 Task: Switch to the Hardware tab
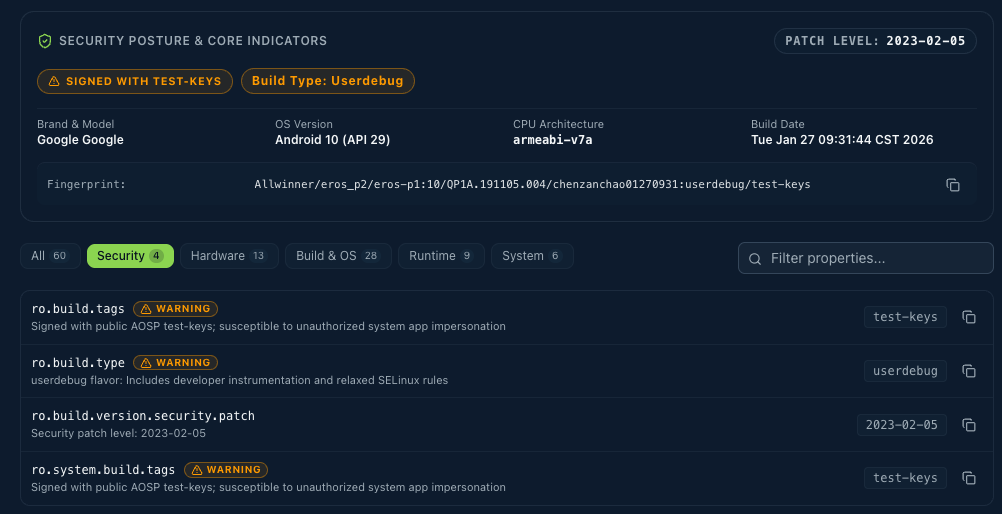pos(229,256)
